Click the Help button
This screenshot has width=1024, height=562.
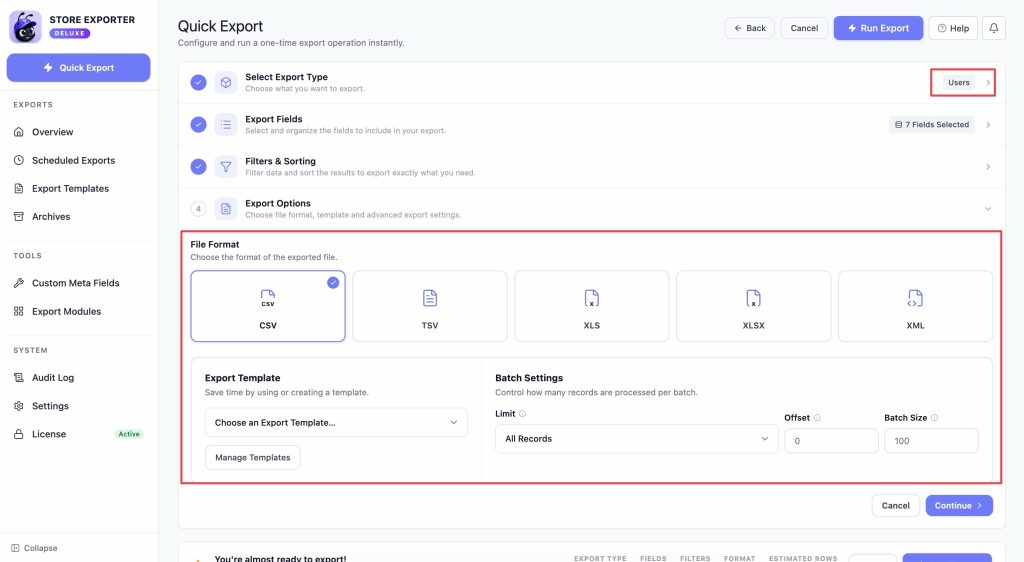pos(953,28)
